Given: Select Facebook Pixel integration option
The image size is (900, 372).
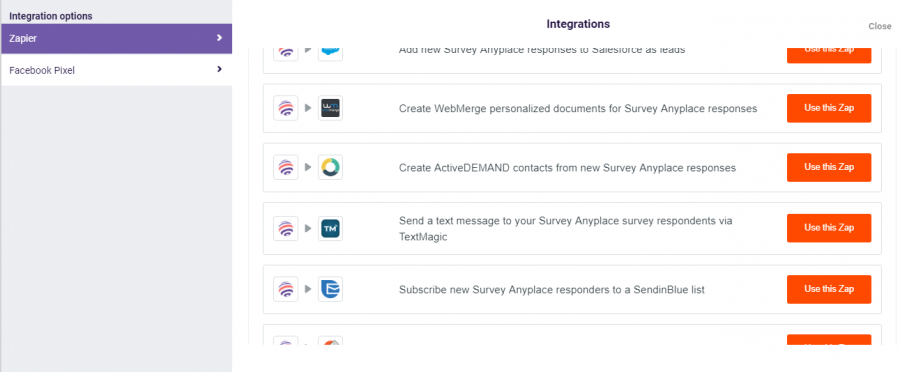Looking at the screenshot, I should click(117, 70).
